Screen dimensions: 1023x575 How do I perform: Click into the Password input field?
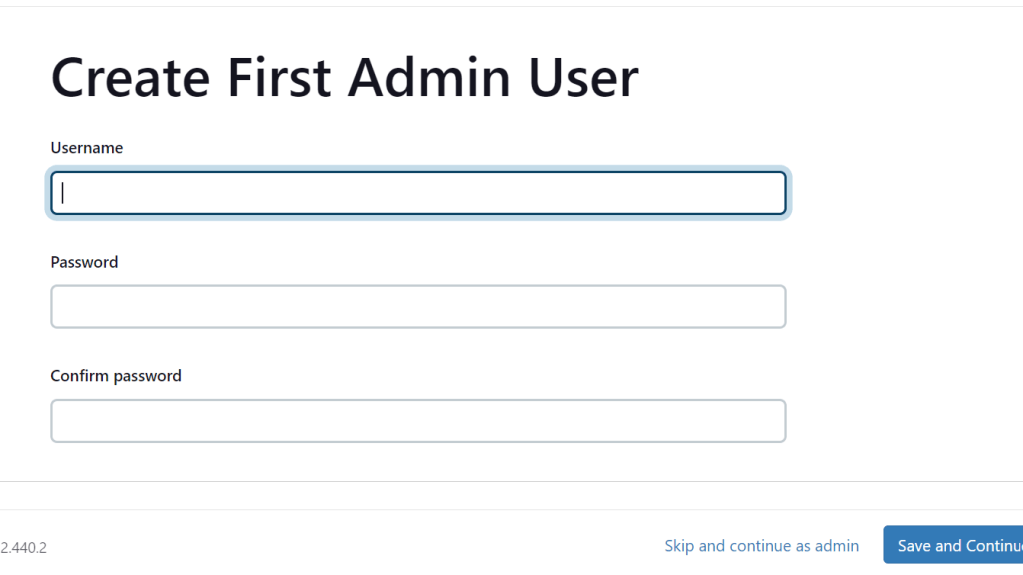click(418, 307)
